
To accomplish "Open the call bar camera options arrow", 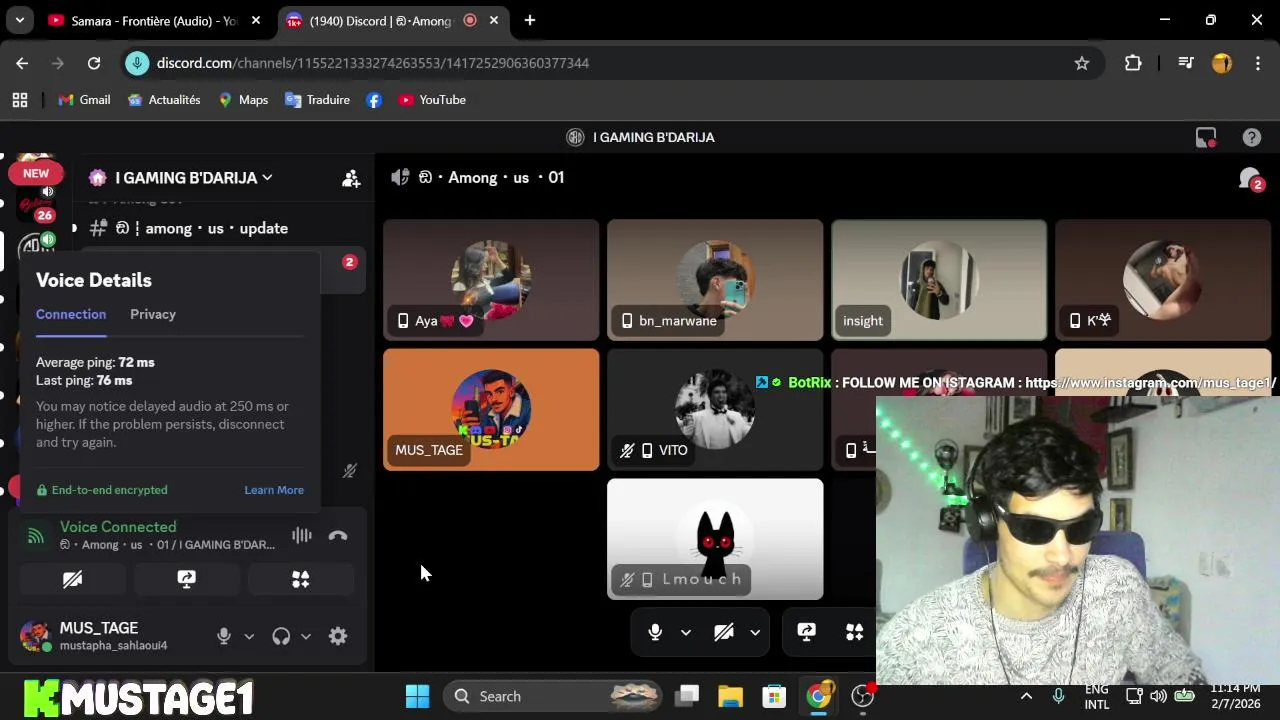I will point(755,632).
